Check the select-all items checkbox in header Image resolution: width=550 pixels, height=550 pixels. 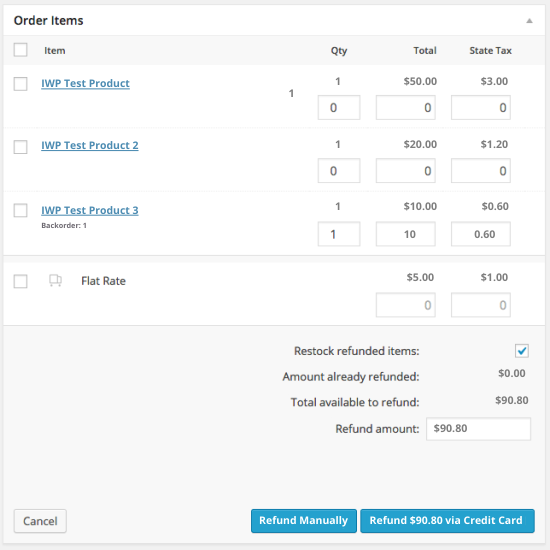click(x=20, y=50)
